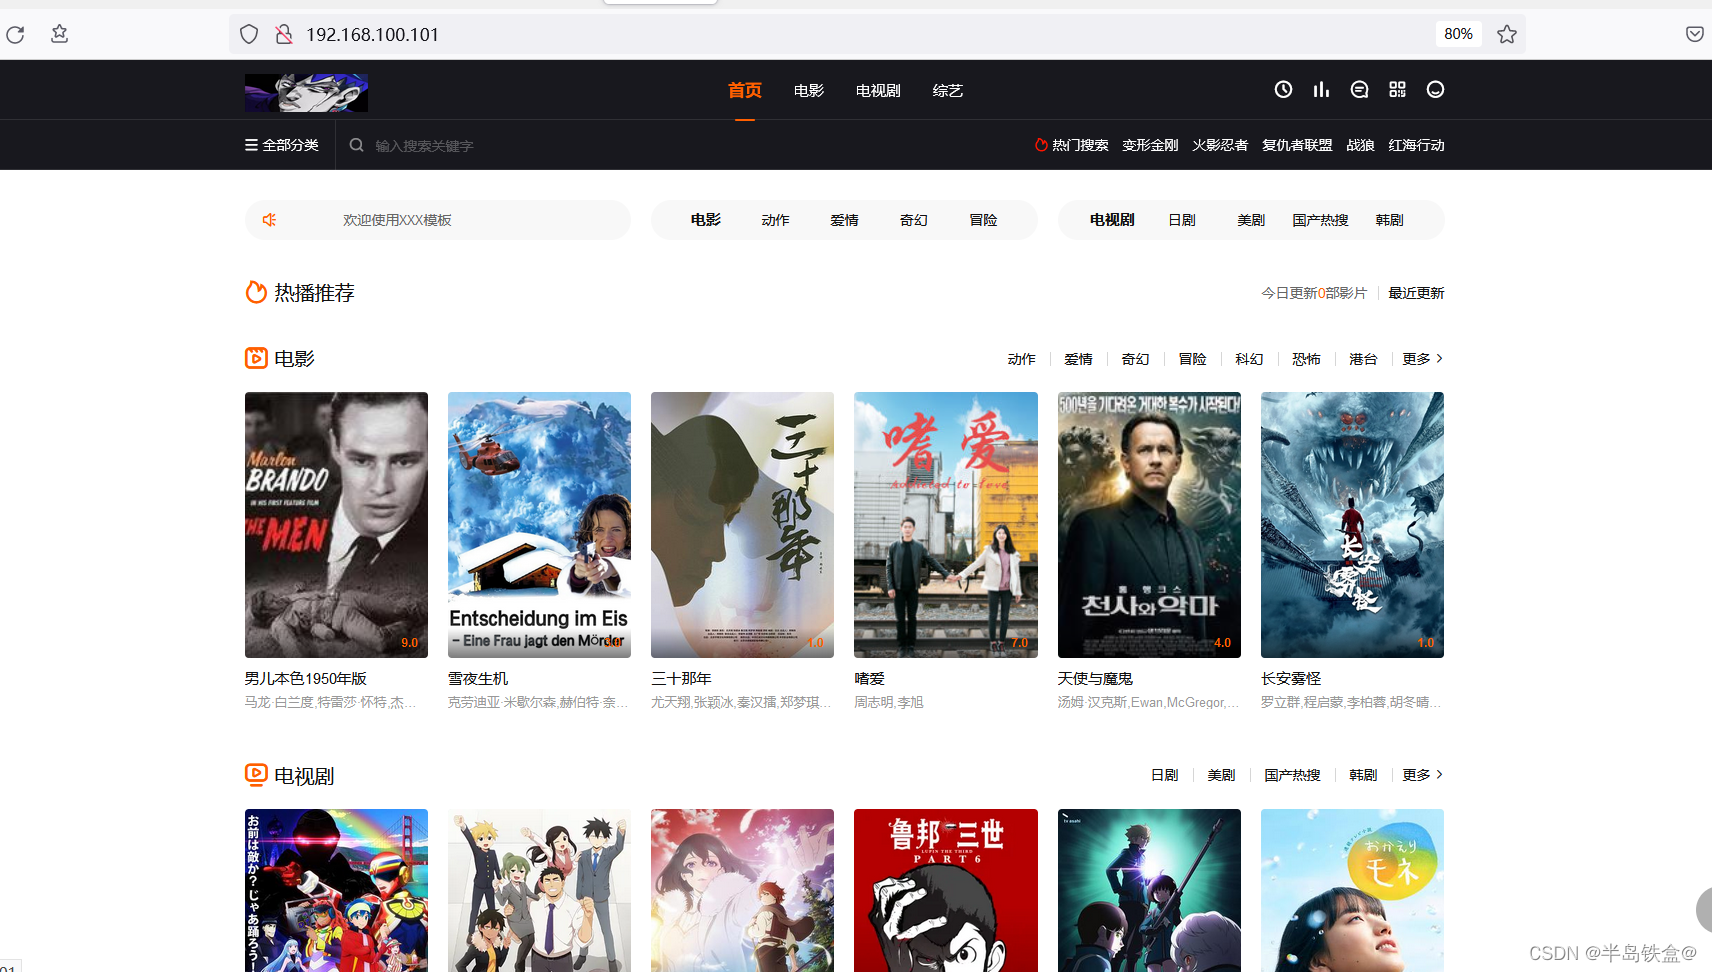Click the orange play icon beside 电视剧 section

[256, 775]
